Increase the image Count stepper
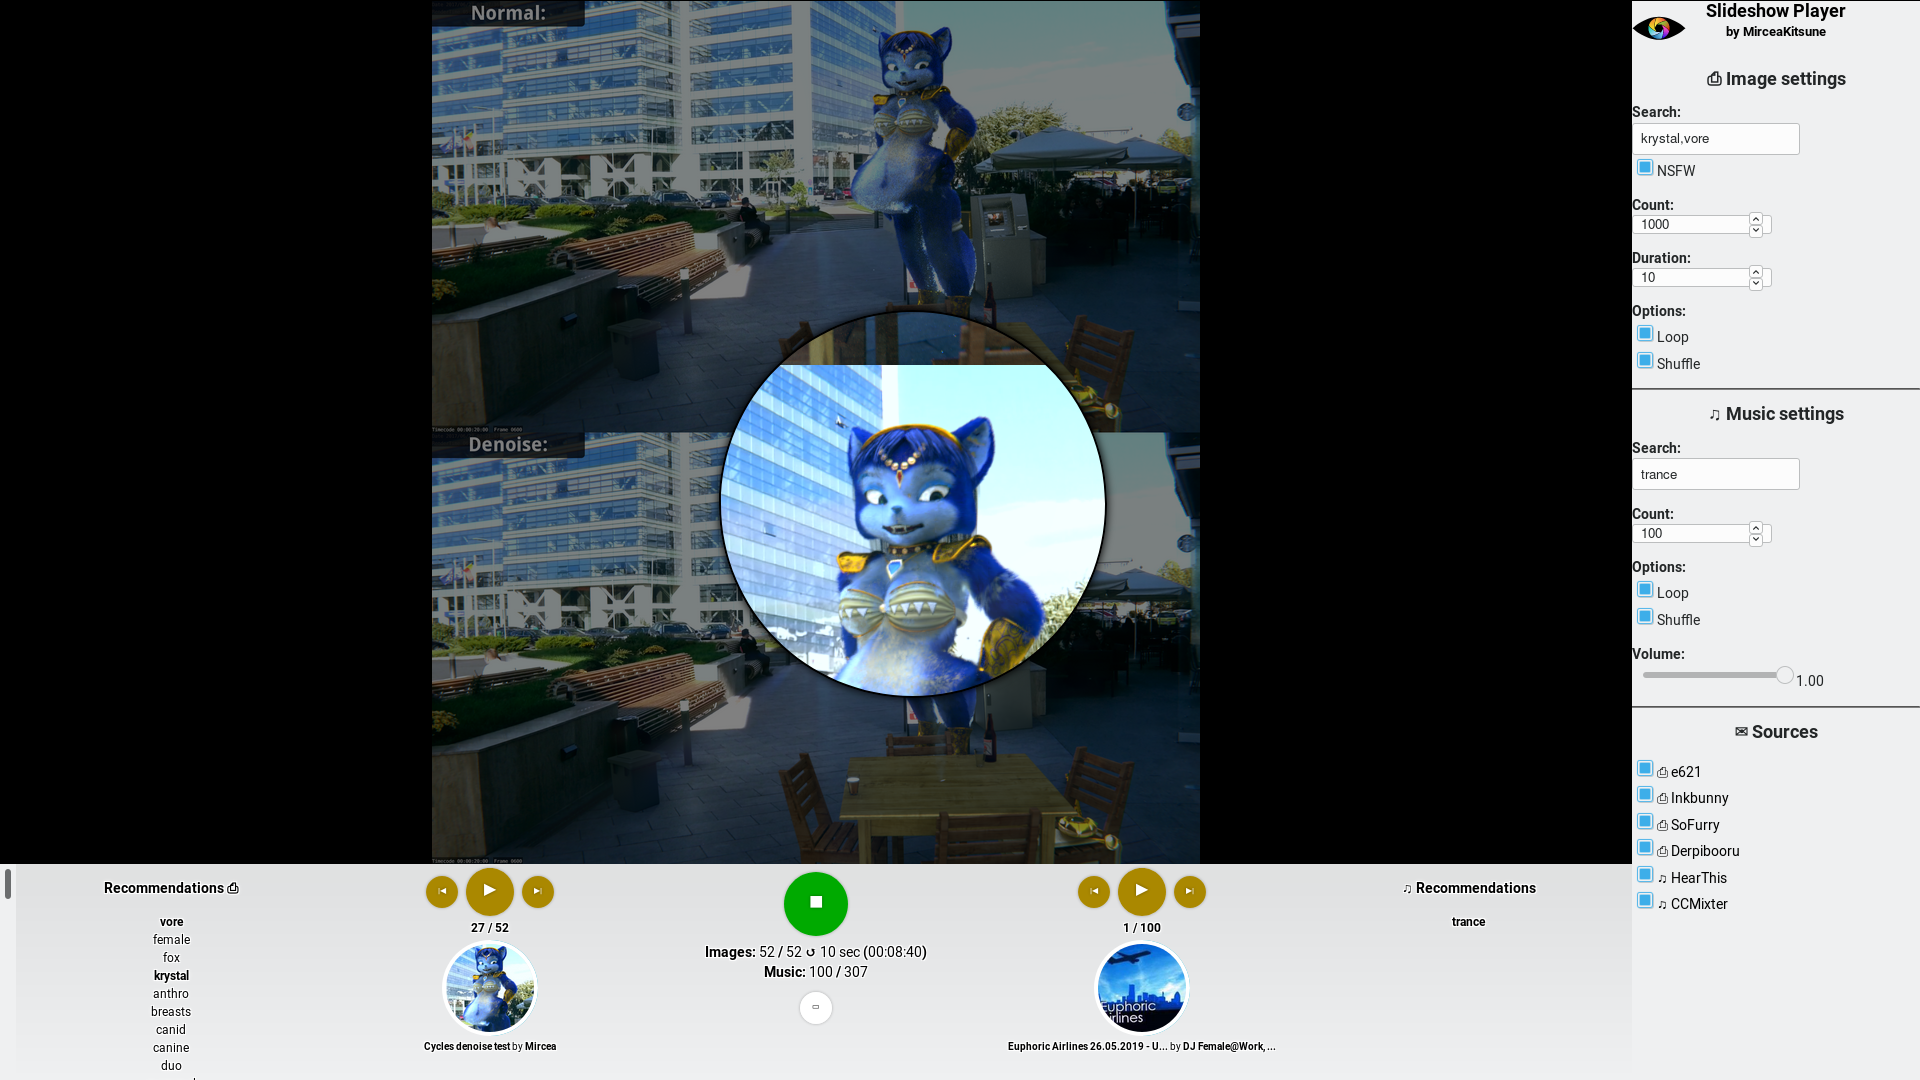Screen dimensions: 1920x1080 (x=1755, y=219)
